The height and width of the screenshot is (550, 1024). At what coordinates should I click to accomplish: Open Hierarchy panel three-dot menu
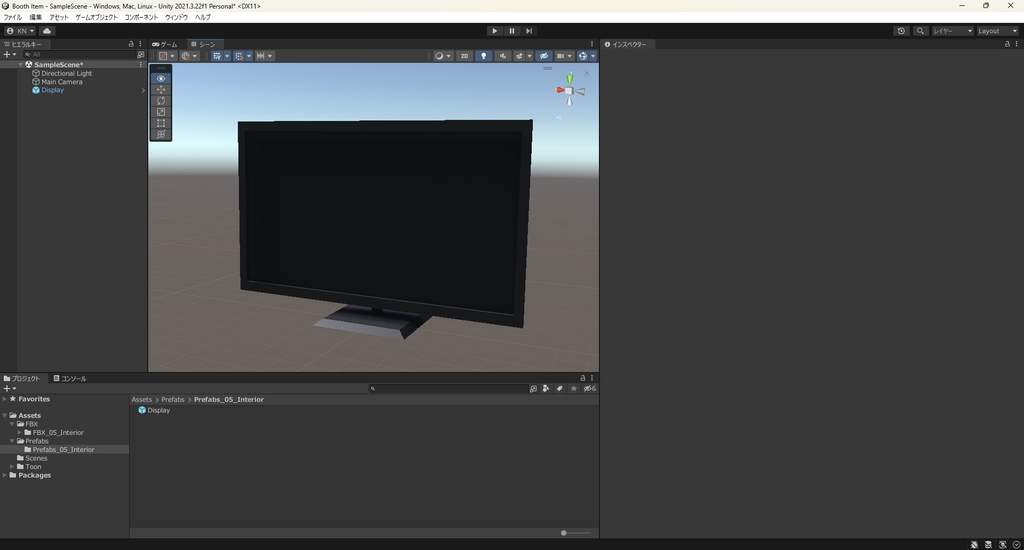140,44
